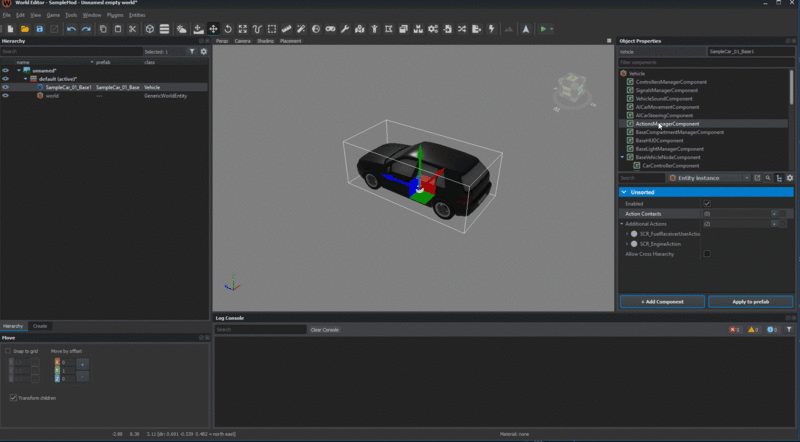
Task: Click the Apply to prefab button
Action: click(x=750, y=301)
